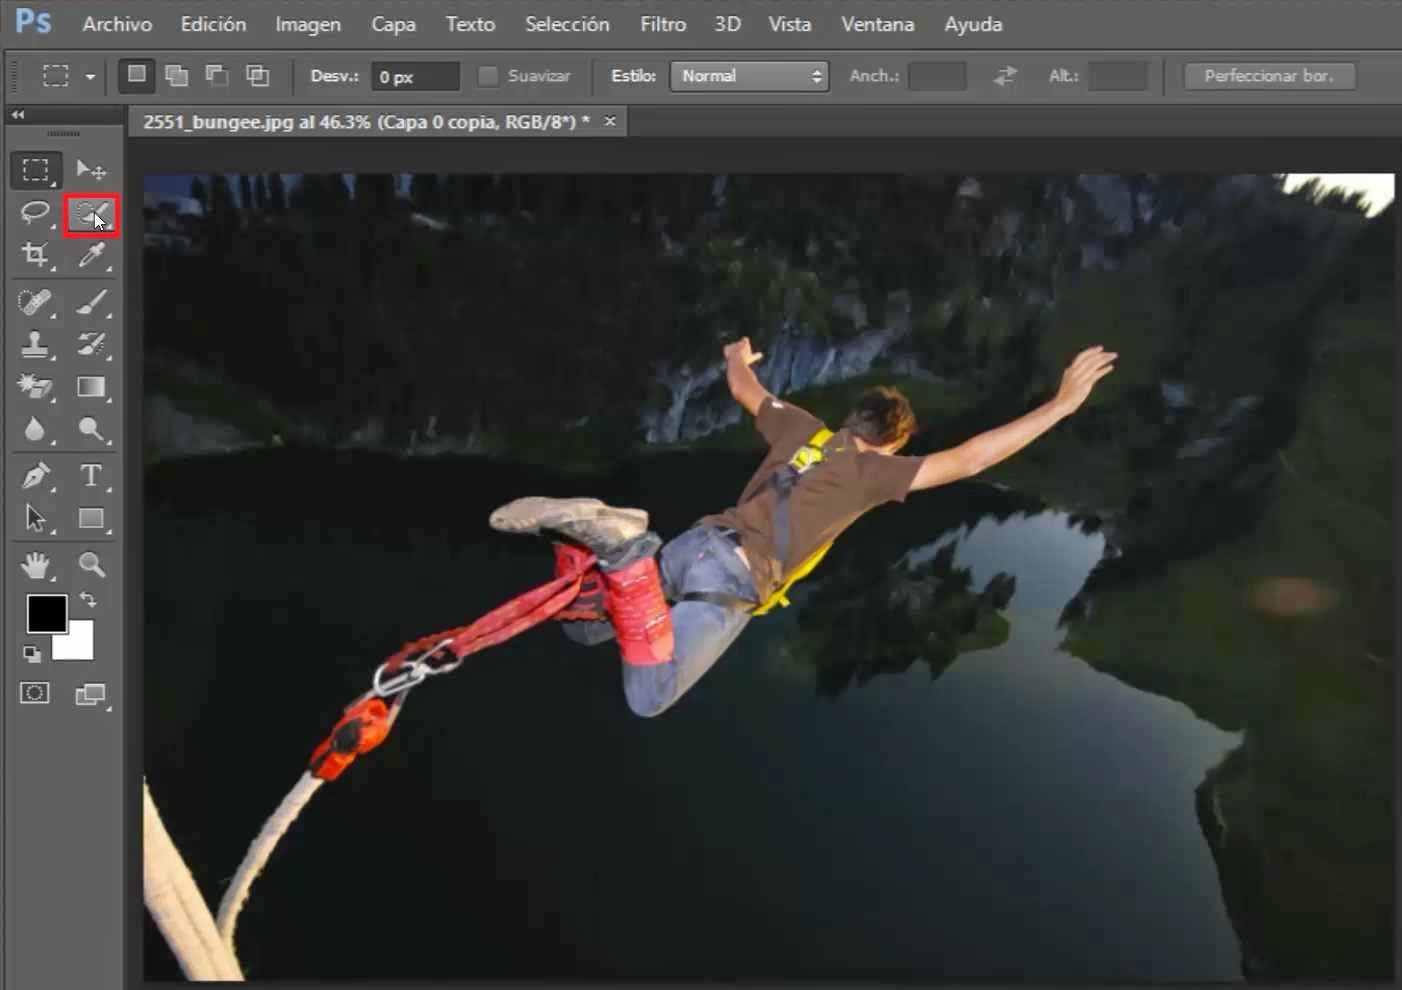1402x990 pixels.
Task: Open the Imagen menu
Action: (308, 24)
